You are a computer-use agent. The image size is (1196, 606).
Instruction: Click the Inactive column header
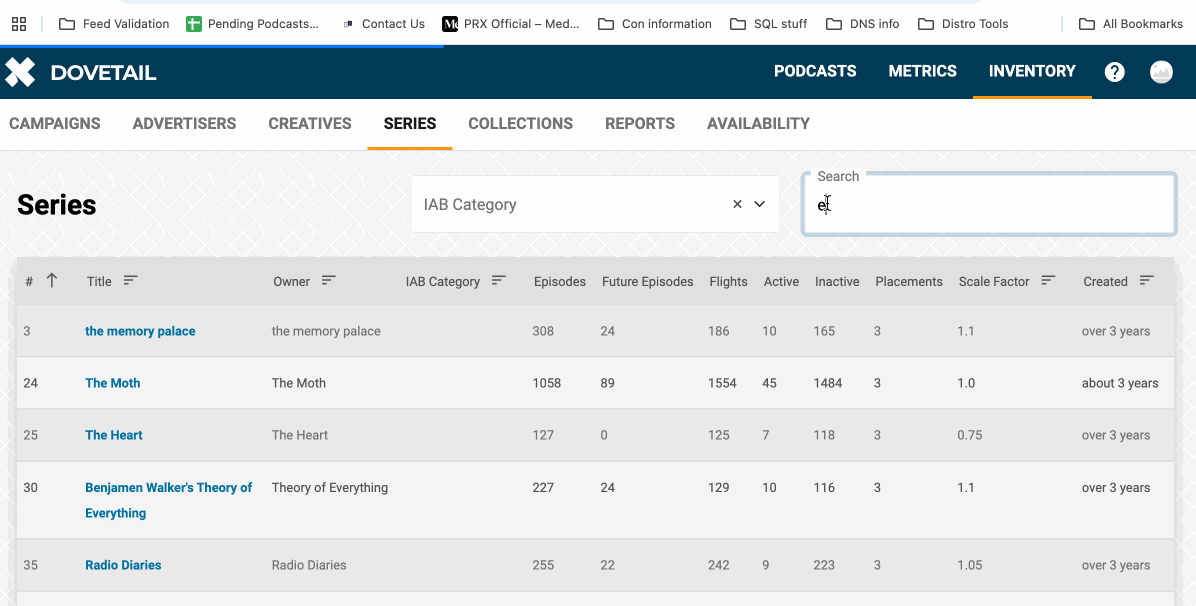pos(837,282)
